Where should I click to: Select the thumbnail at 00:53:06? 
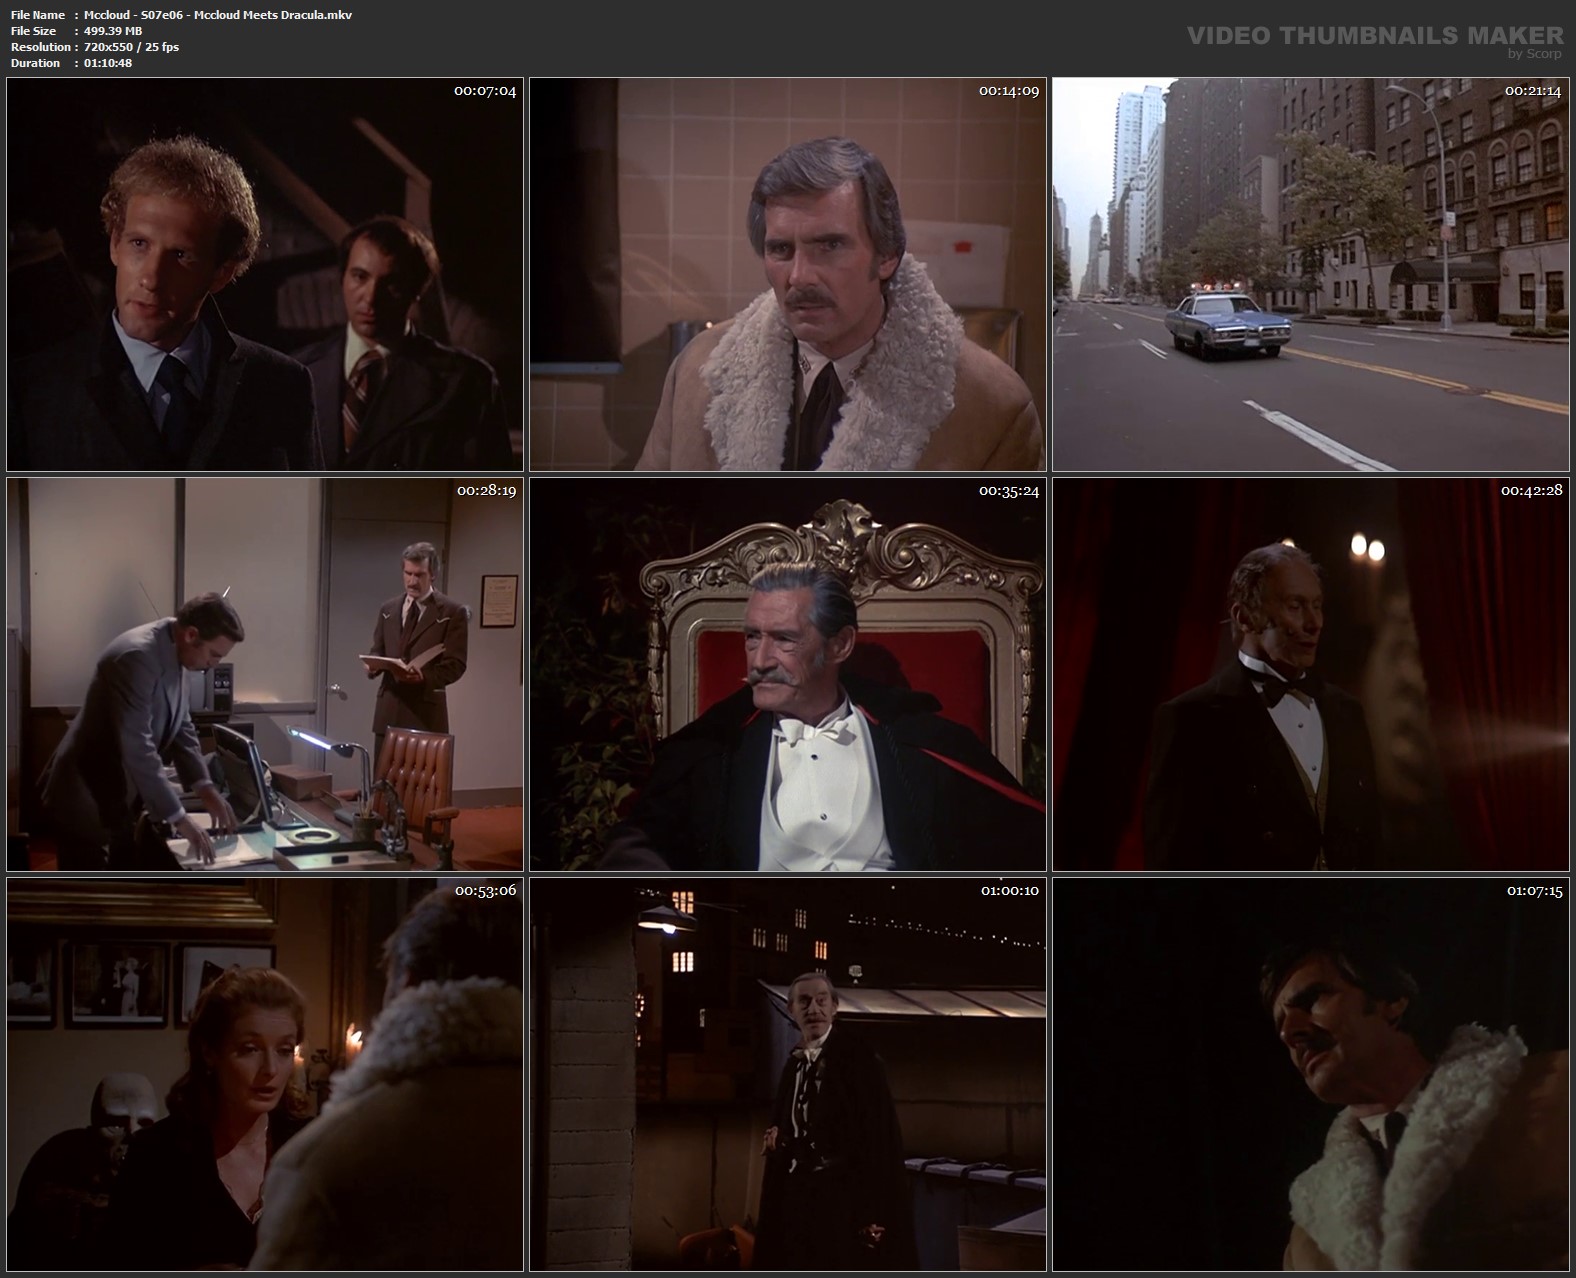pyautogui.click(x=265, y=1074)
